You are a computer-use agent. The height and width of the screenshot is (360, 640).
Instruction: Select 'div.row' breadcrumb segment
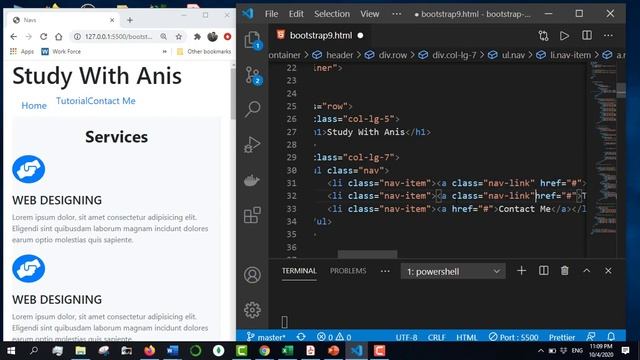[x=393, y=55]
